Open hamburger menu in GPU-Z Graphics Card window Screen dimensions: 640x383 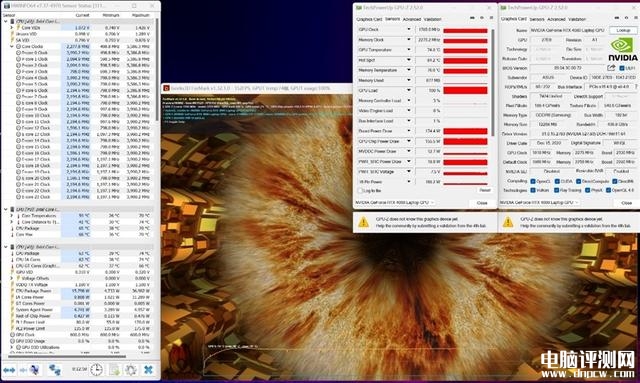(x=636, y=18)
